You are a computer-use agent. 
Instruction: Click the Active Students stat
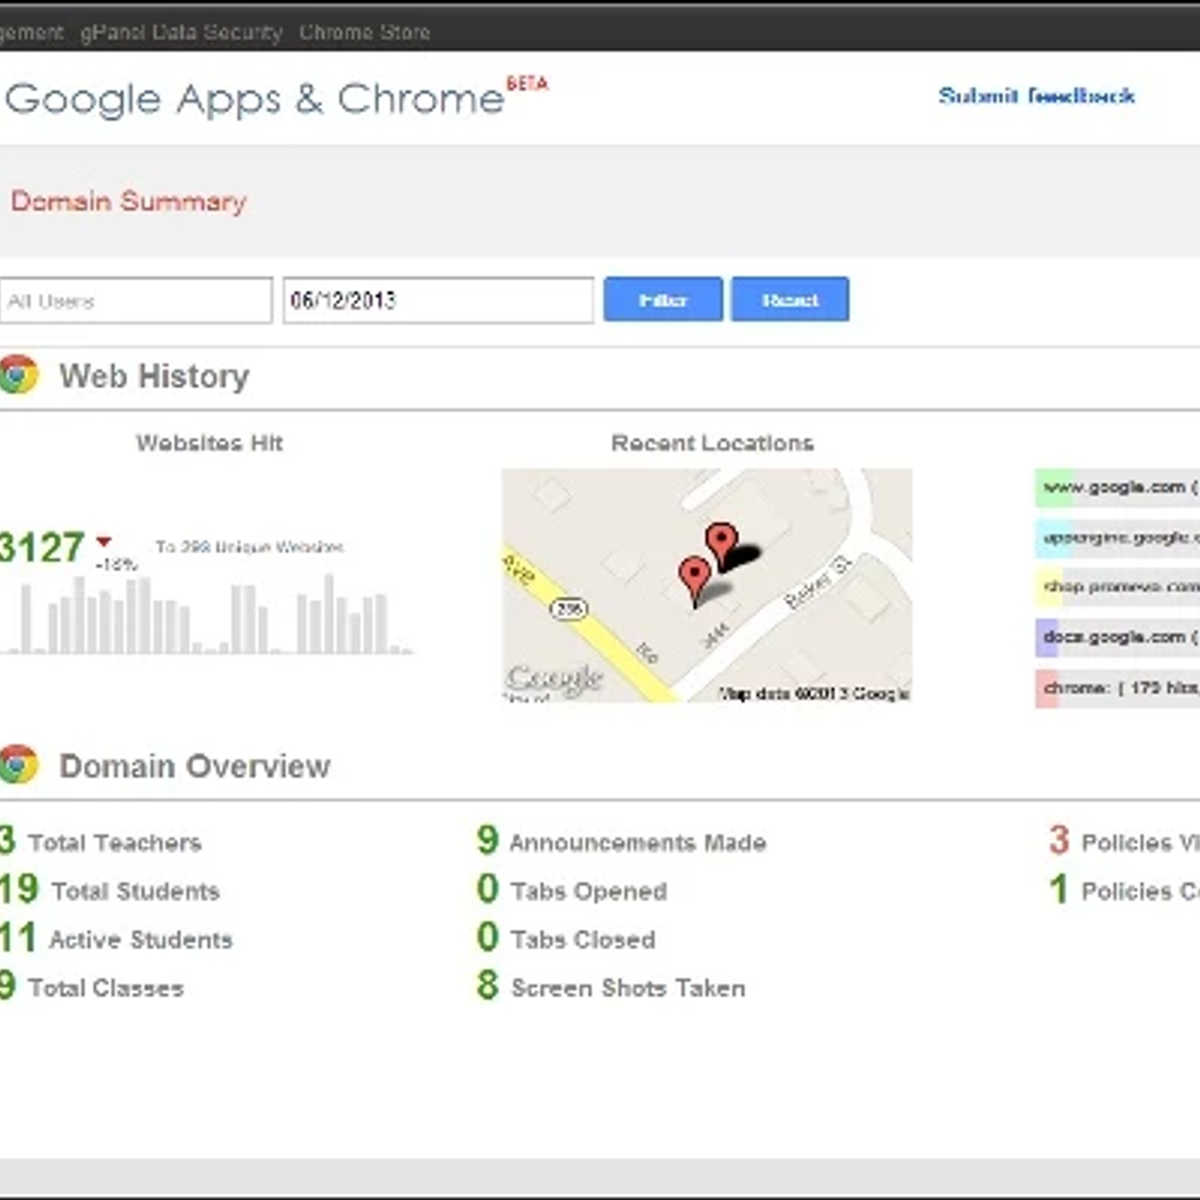click(x=116, y=939)
